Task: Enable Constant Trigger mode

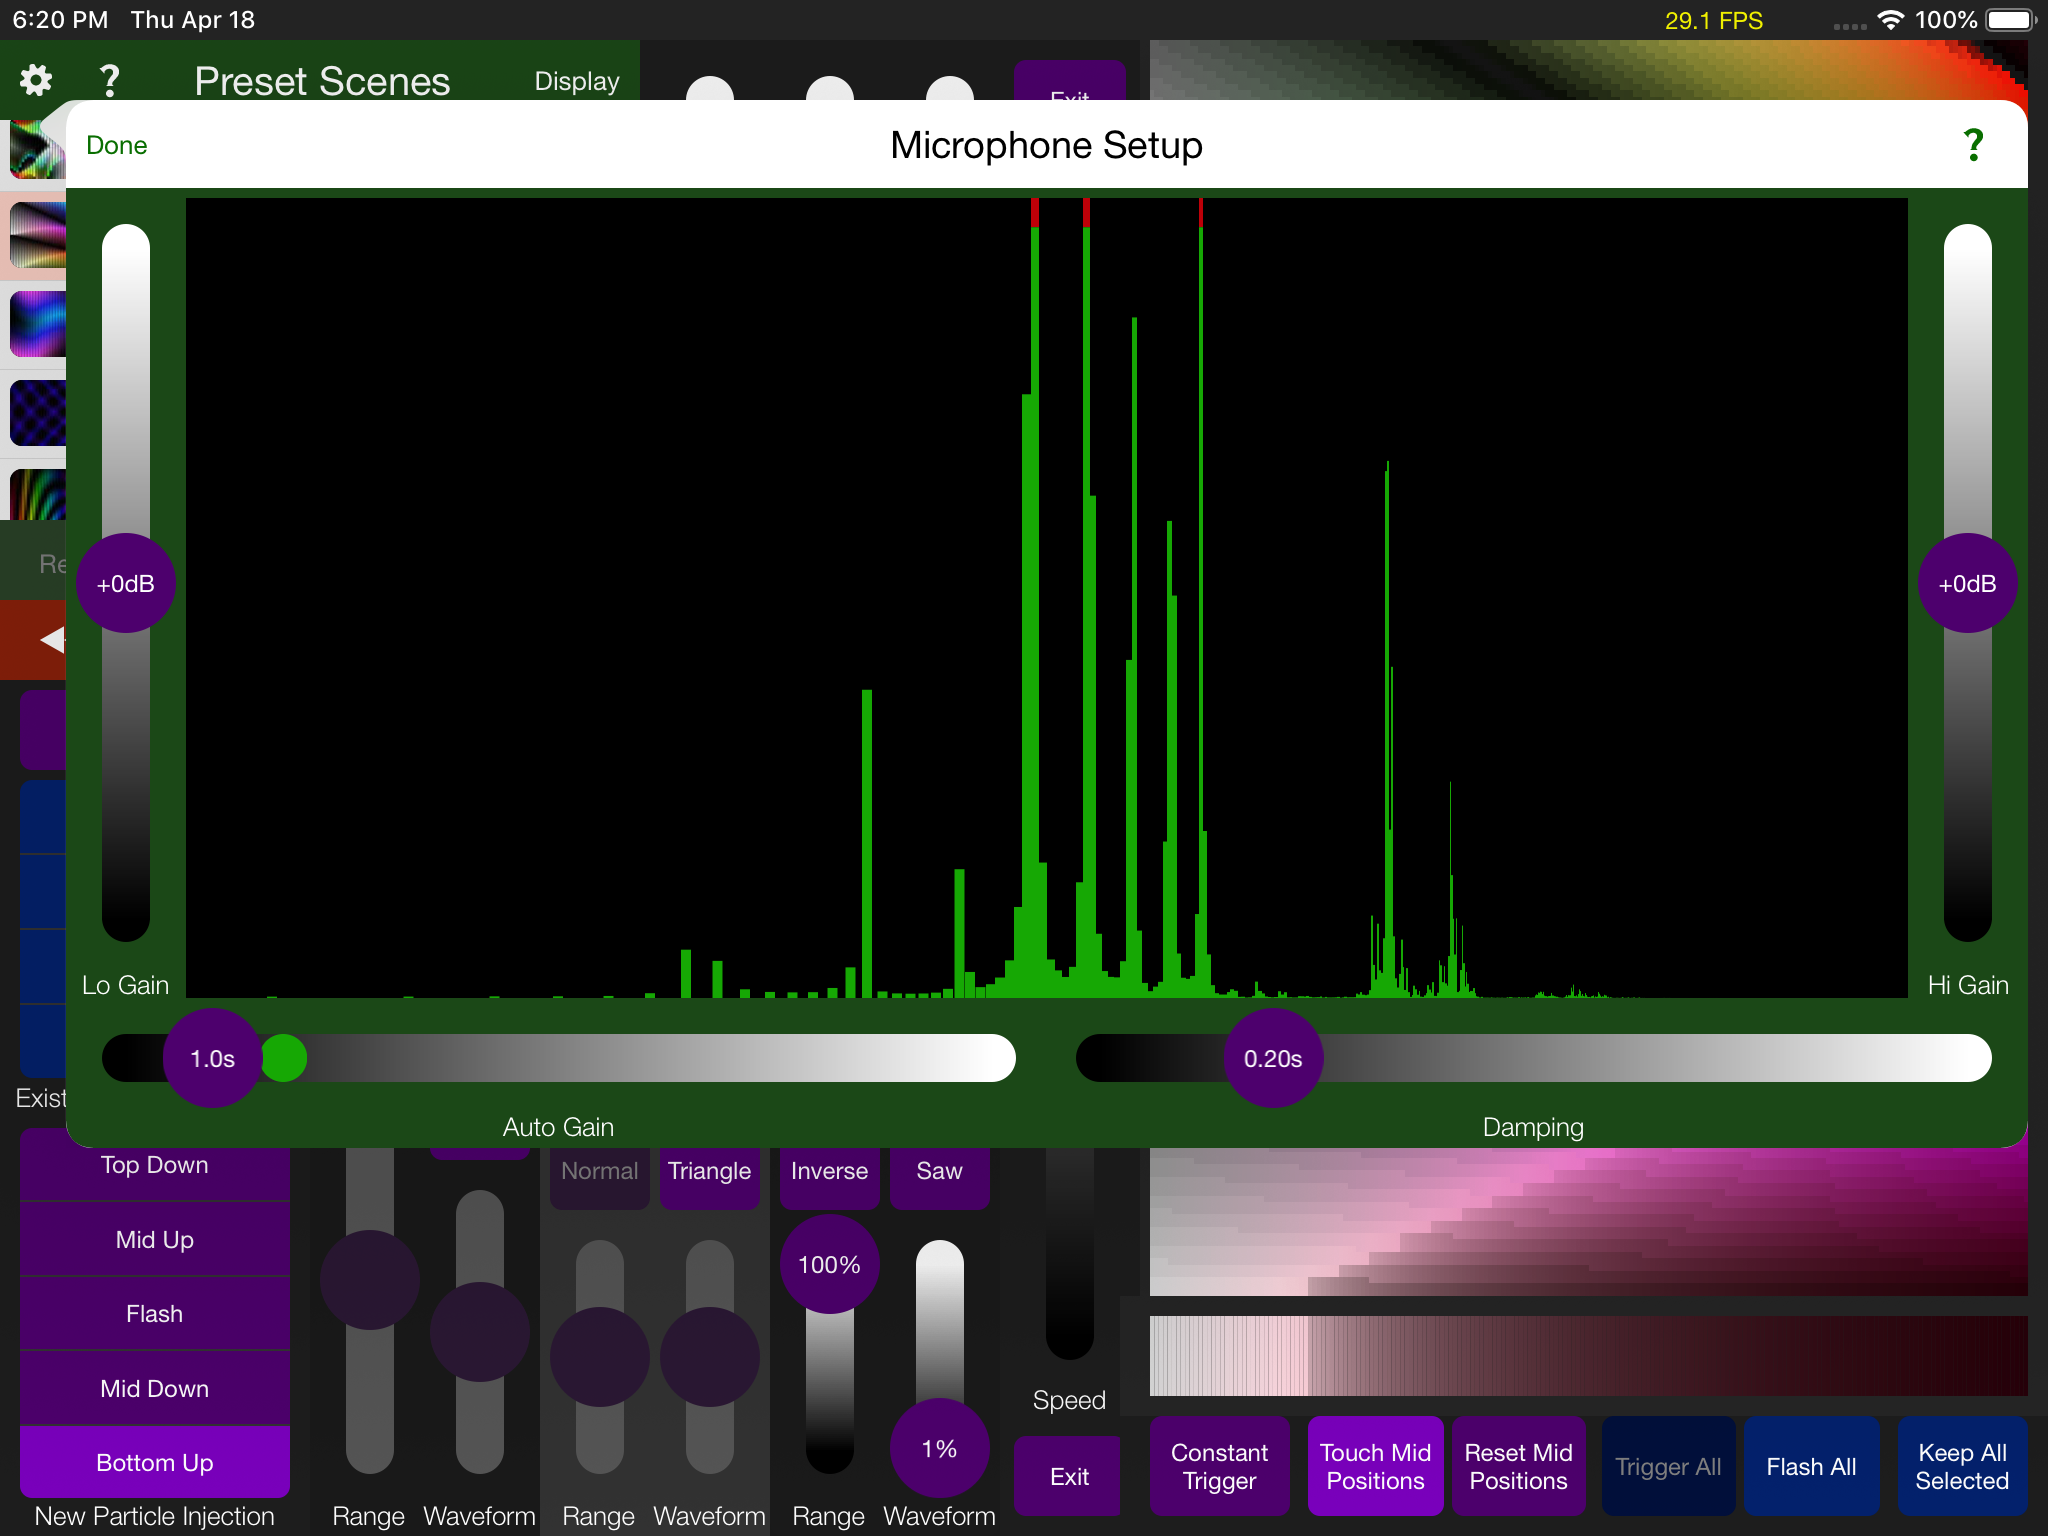Action: [1219, 1465]
